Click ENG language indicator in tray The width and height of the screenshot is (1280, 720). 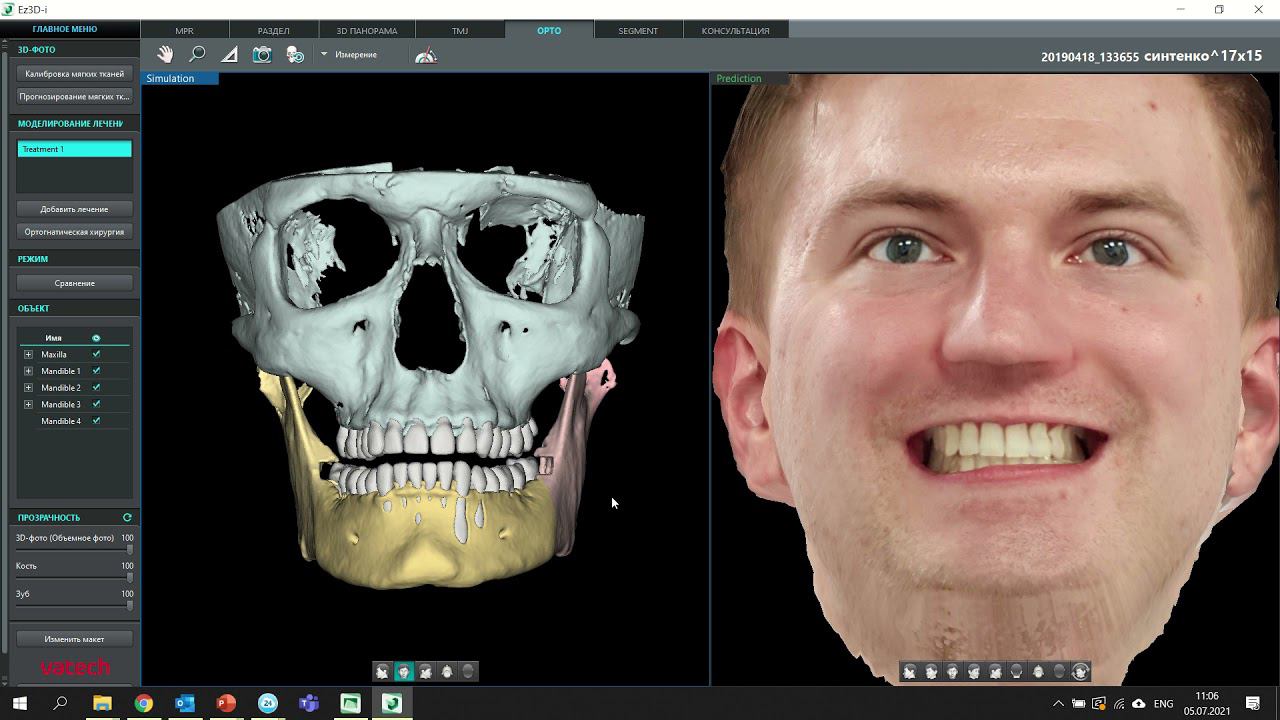point(1163,704)
